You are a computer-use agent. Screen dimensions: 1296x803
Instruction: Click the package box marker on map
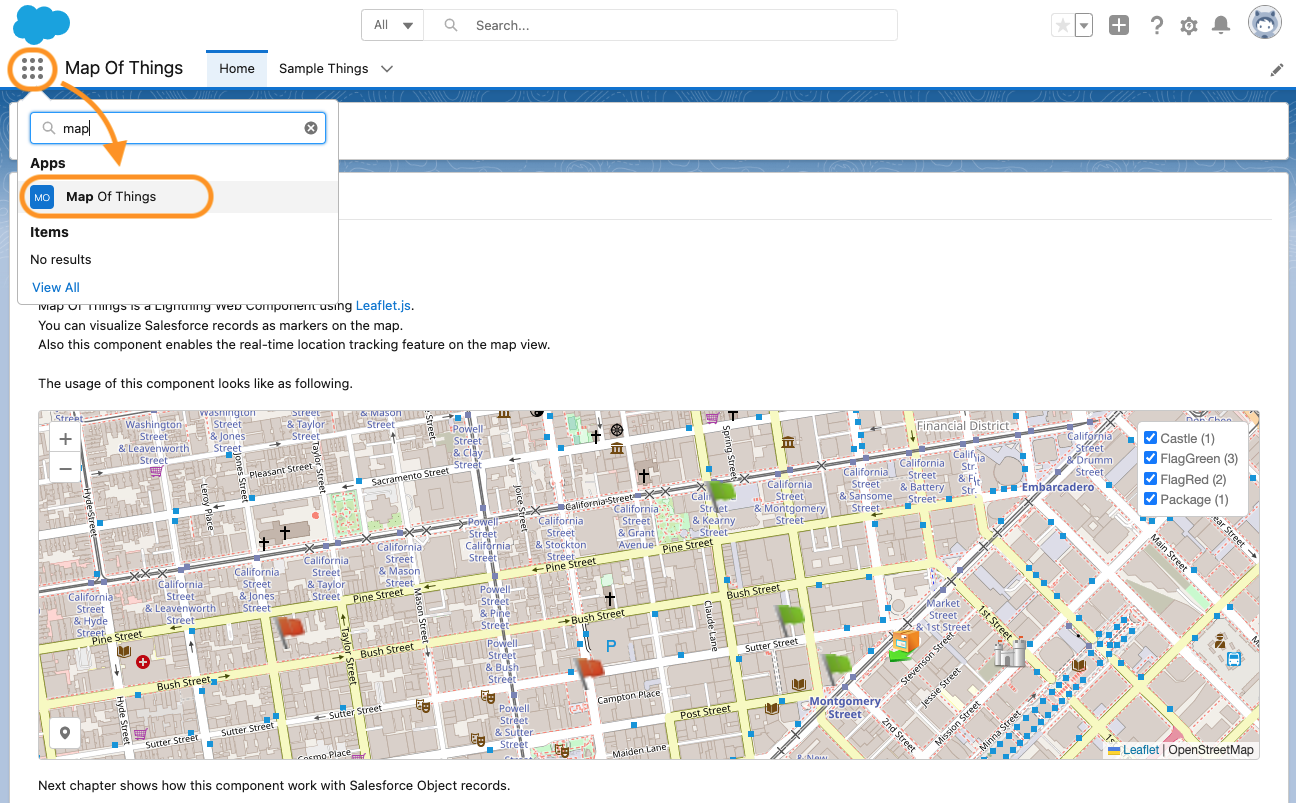point(904,645)
